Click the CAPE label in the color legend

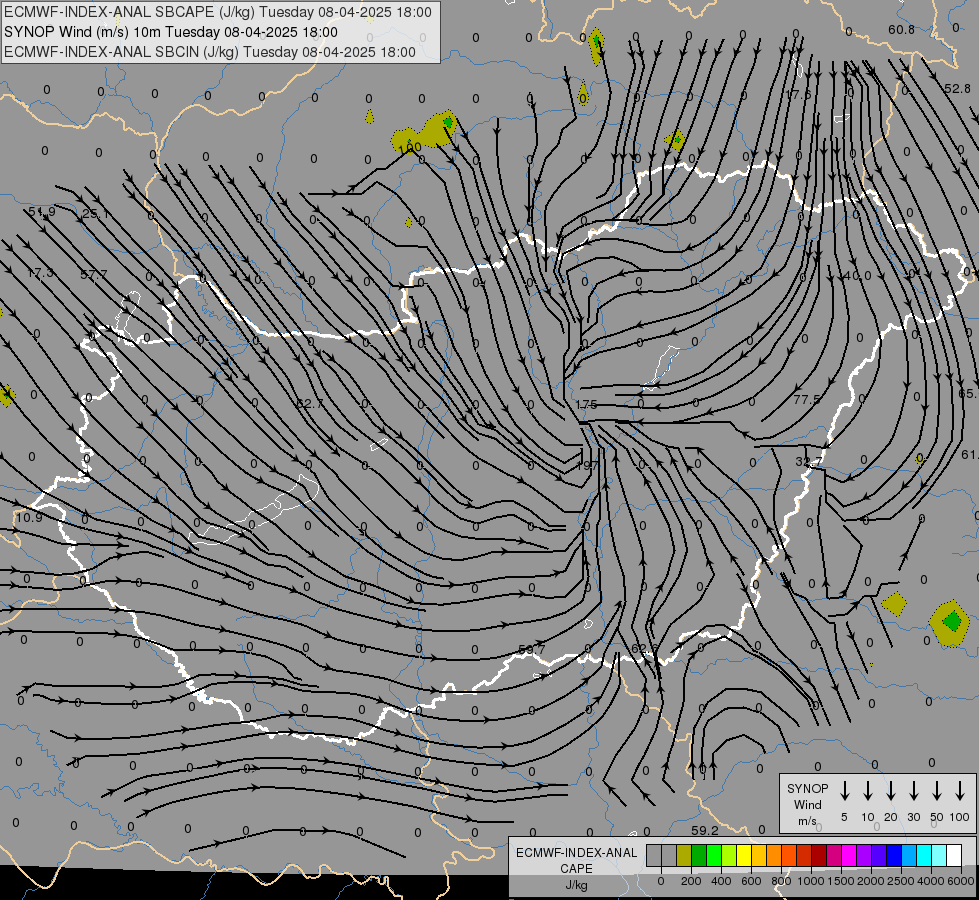click(576, 869)
